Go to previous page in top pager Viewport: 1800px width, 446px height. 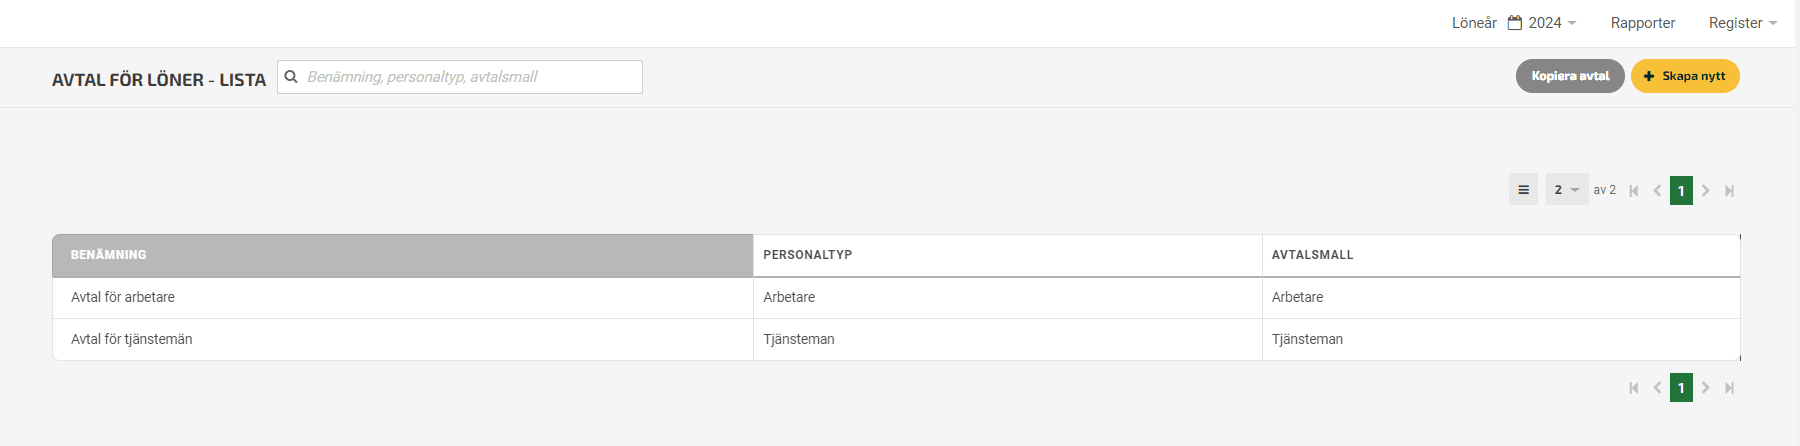1657,191
